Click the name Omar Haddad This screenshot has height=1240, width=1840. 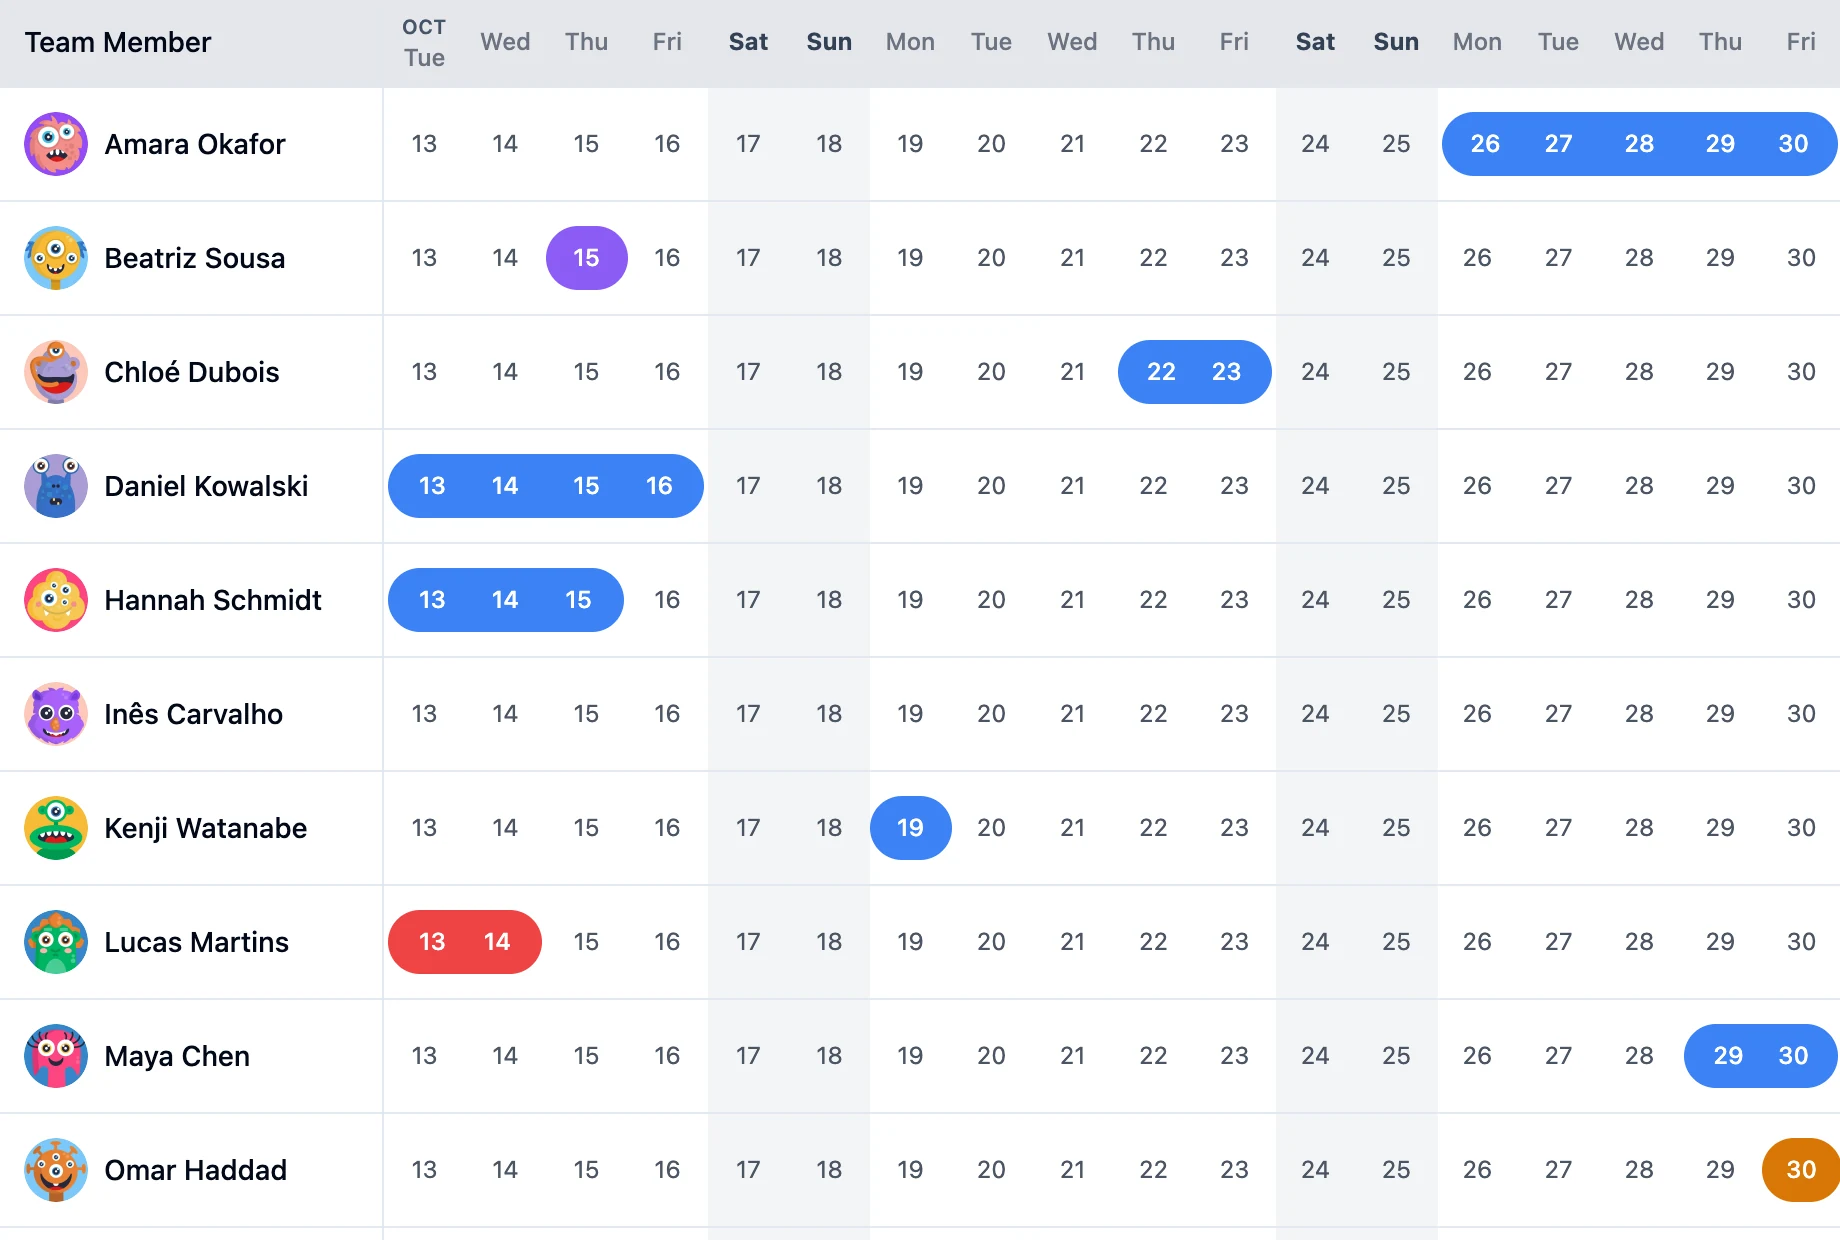click(x=196, y=1170)
